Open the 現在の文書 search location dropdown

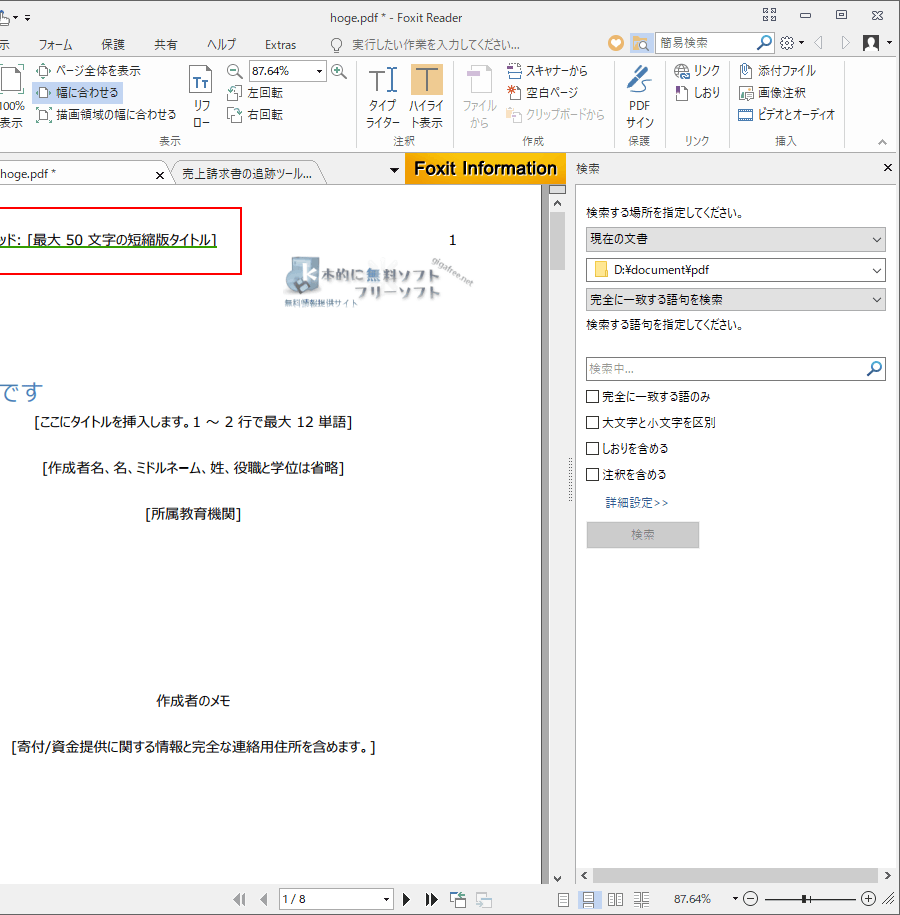click(735, 239)
